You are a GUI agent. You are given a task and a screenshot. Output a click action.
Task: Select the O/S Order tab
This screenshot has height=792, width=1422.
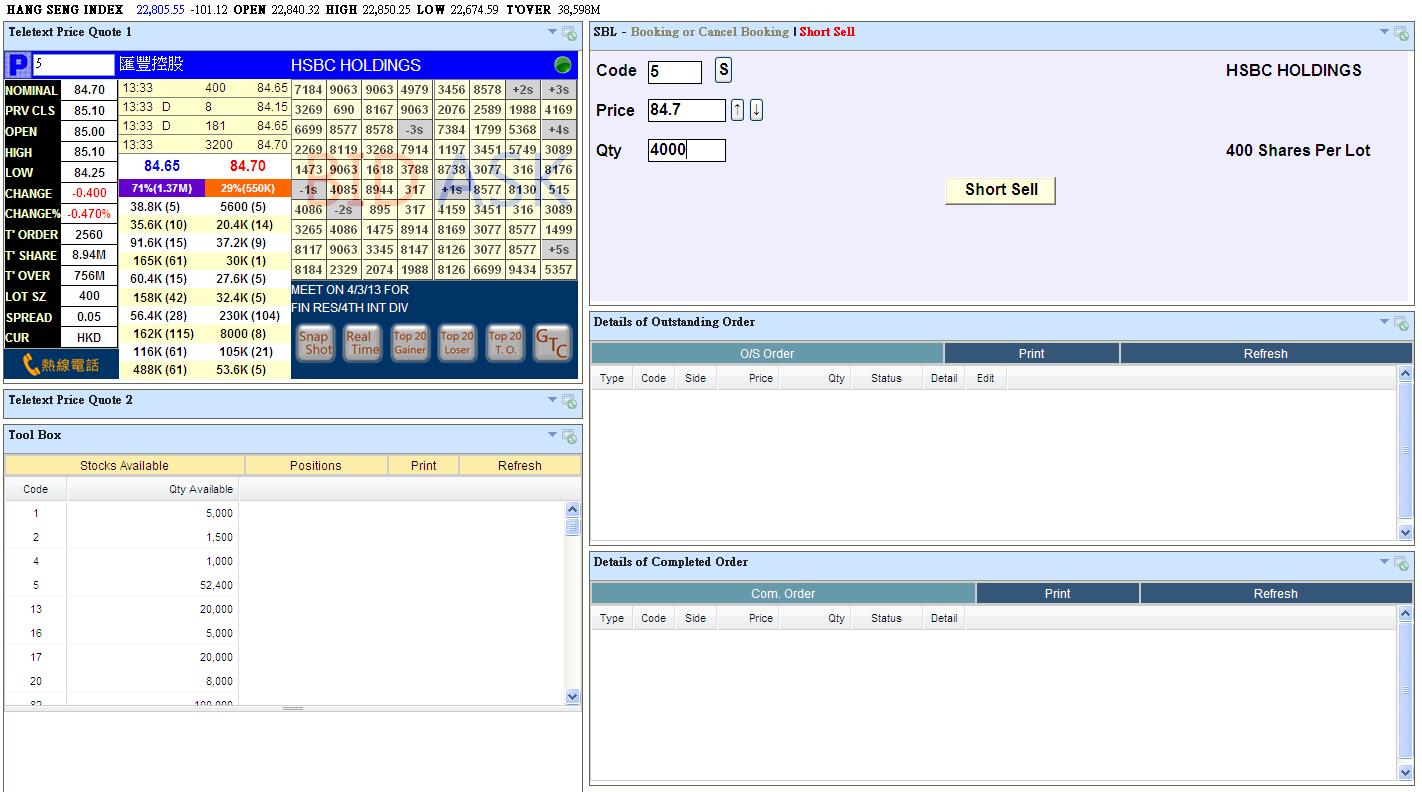coord(767,354)
